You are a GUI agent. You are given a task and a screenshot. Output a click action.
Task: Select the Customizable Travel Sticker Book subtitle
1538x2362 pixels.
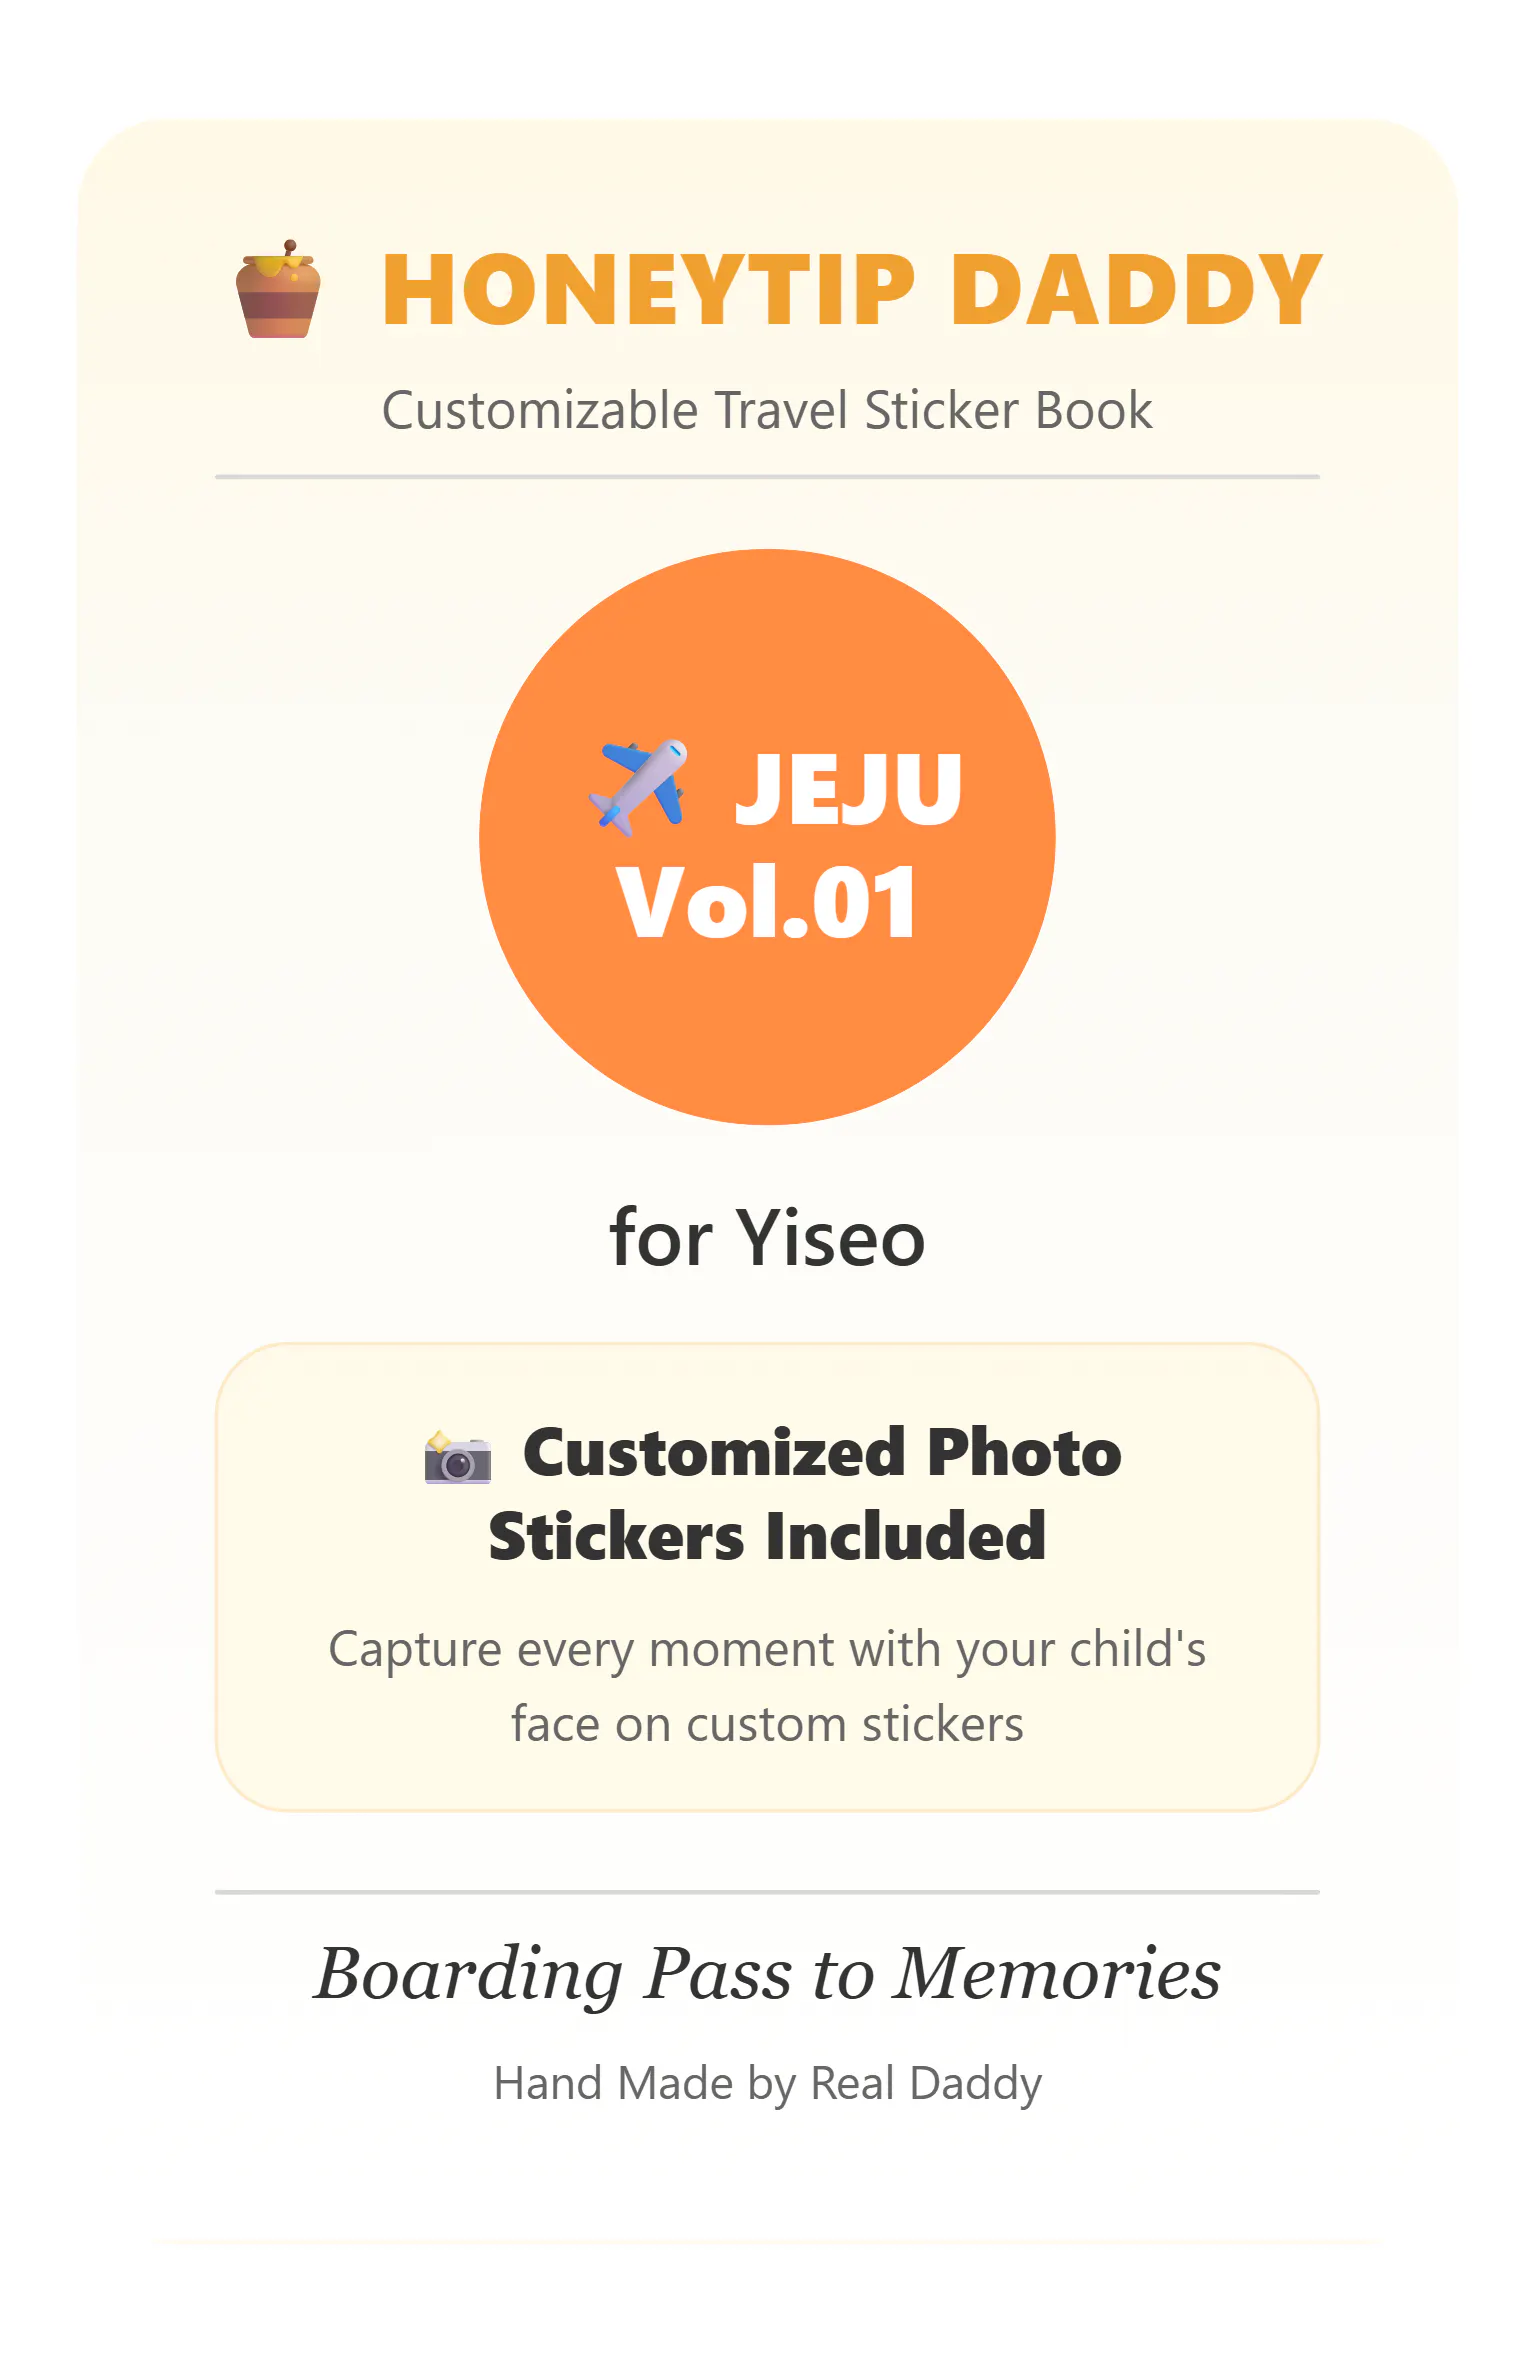[x=767, y=411]
